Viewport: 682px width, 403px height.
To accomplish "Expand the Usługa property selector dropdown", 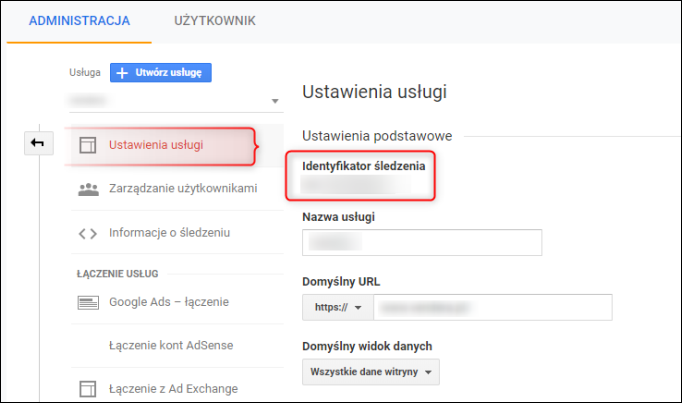I will point(176,101).
